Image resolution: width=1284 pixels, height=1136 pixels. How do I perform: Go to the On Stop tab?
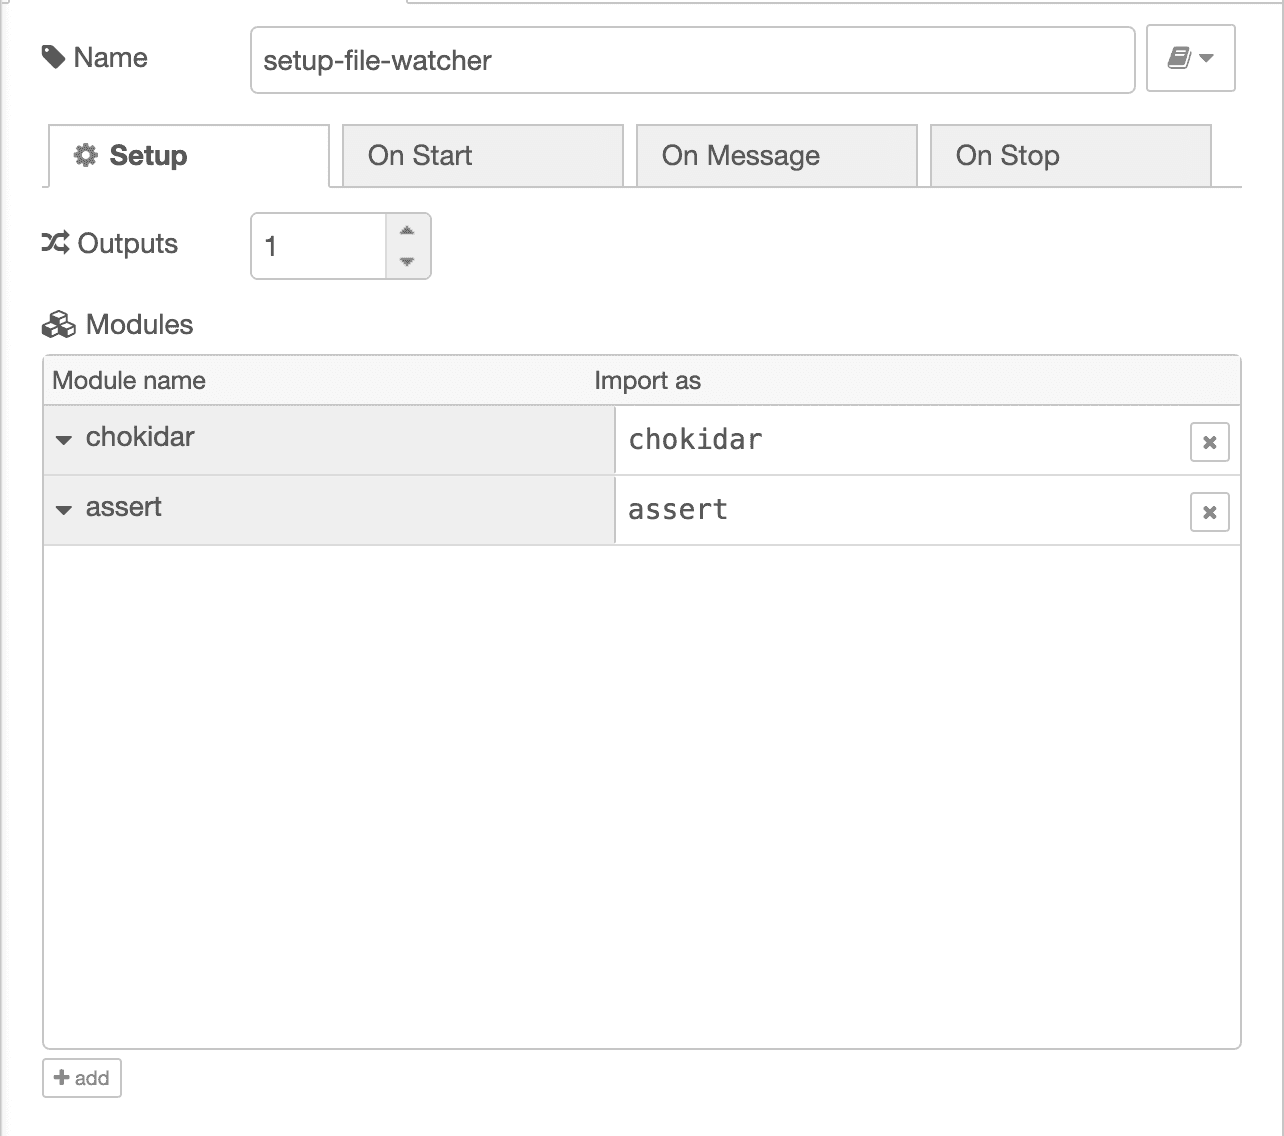click(x=1070, y=156)
